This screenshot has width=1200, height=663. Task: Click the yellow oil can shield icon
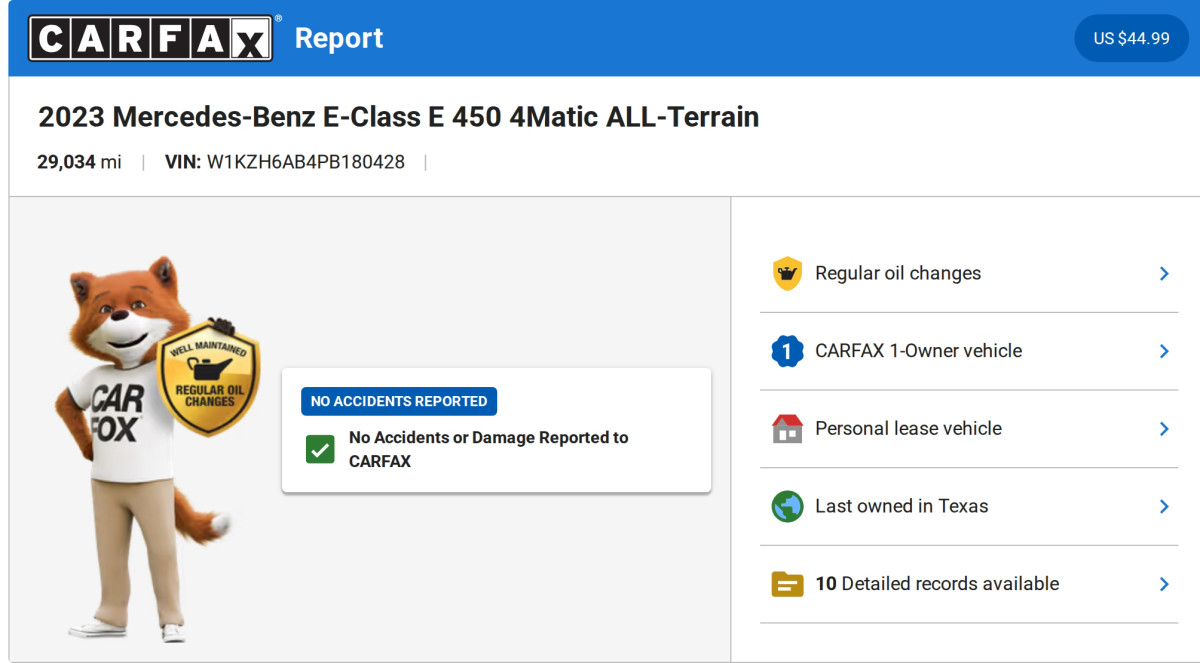[x=787, y=273]
